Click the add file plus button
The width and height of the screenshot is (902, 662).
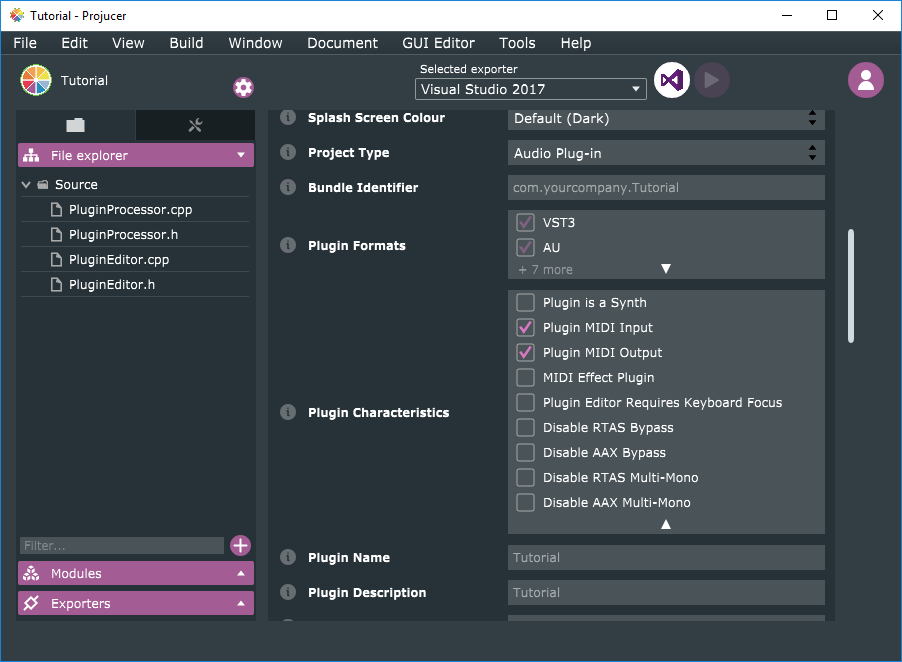[x=240, y=545]
